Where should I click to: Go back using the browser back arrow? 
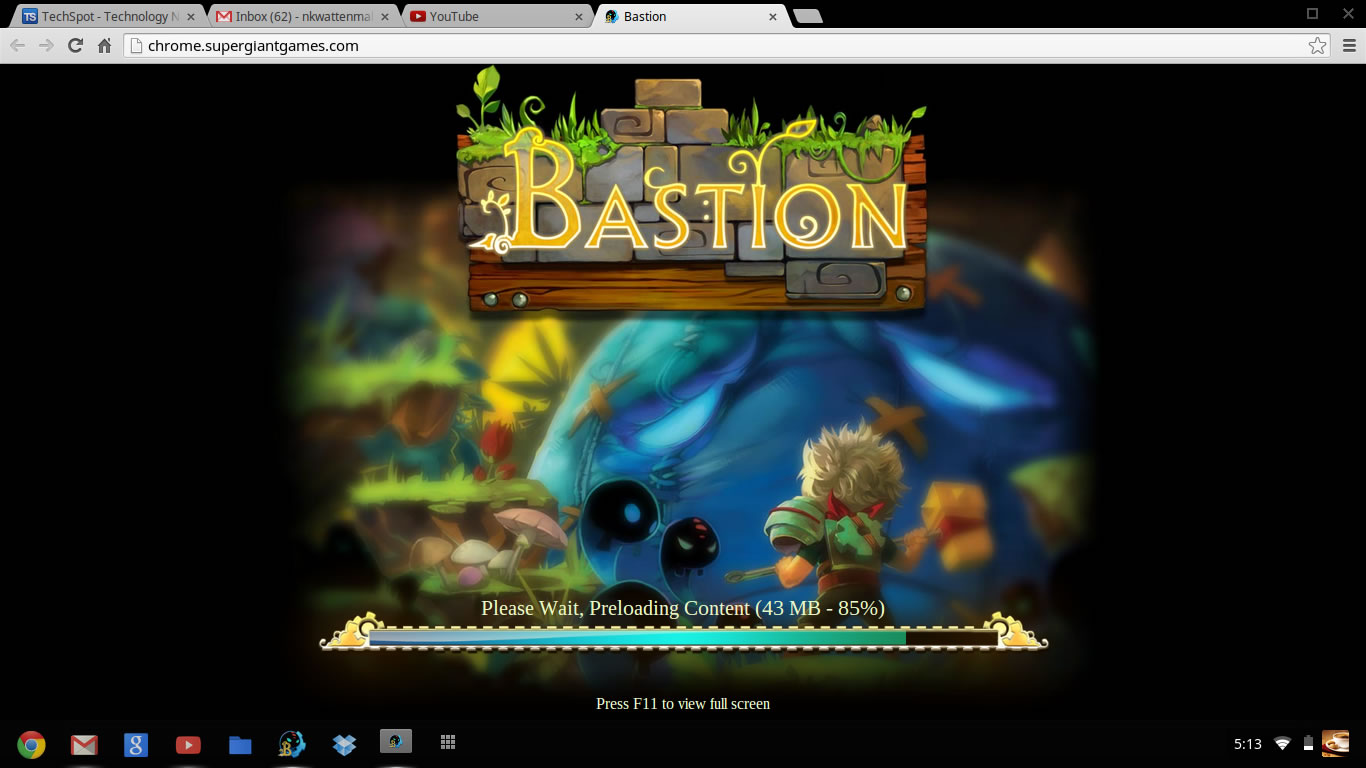click(18, 45)
